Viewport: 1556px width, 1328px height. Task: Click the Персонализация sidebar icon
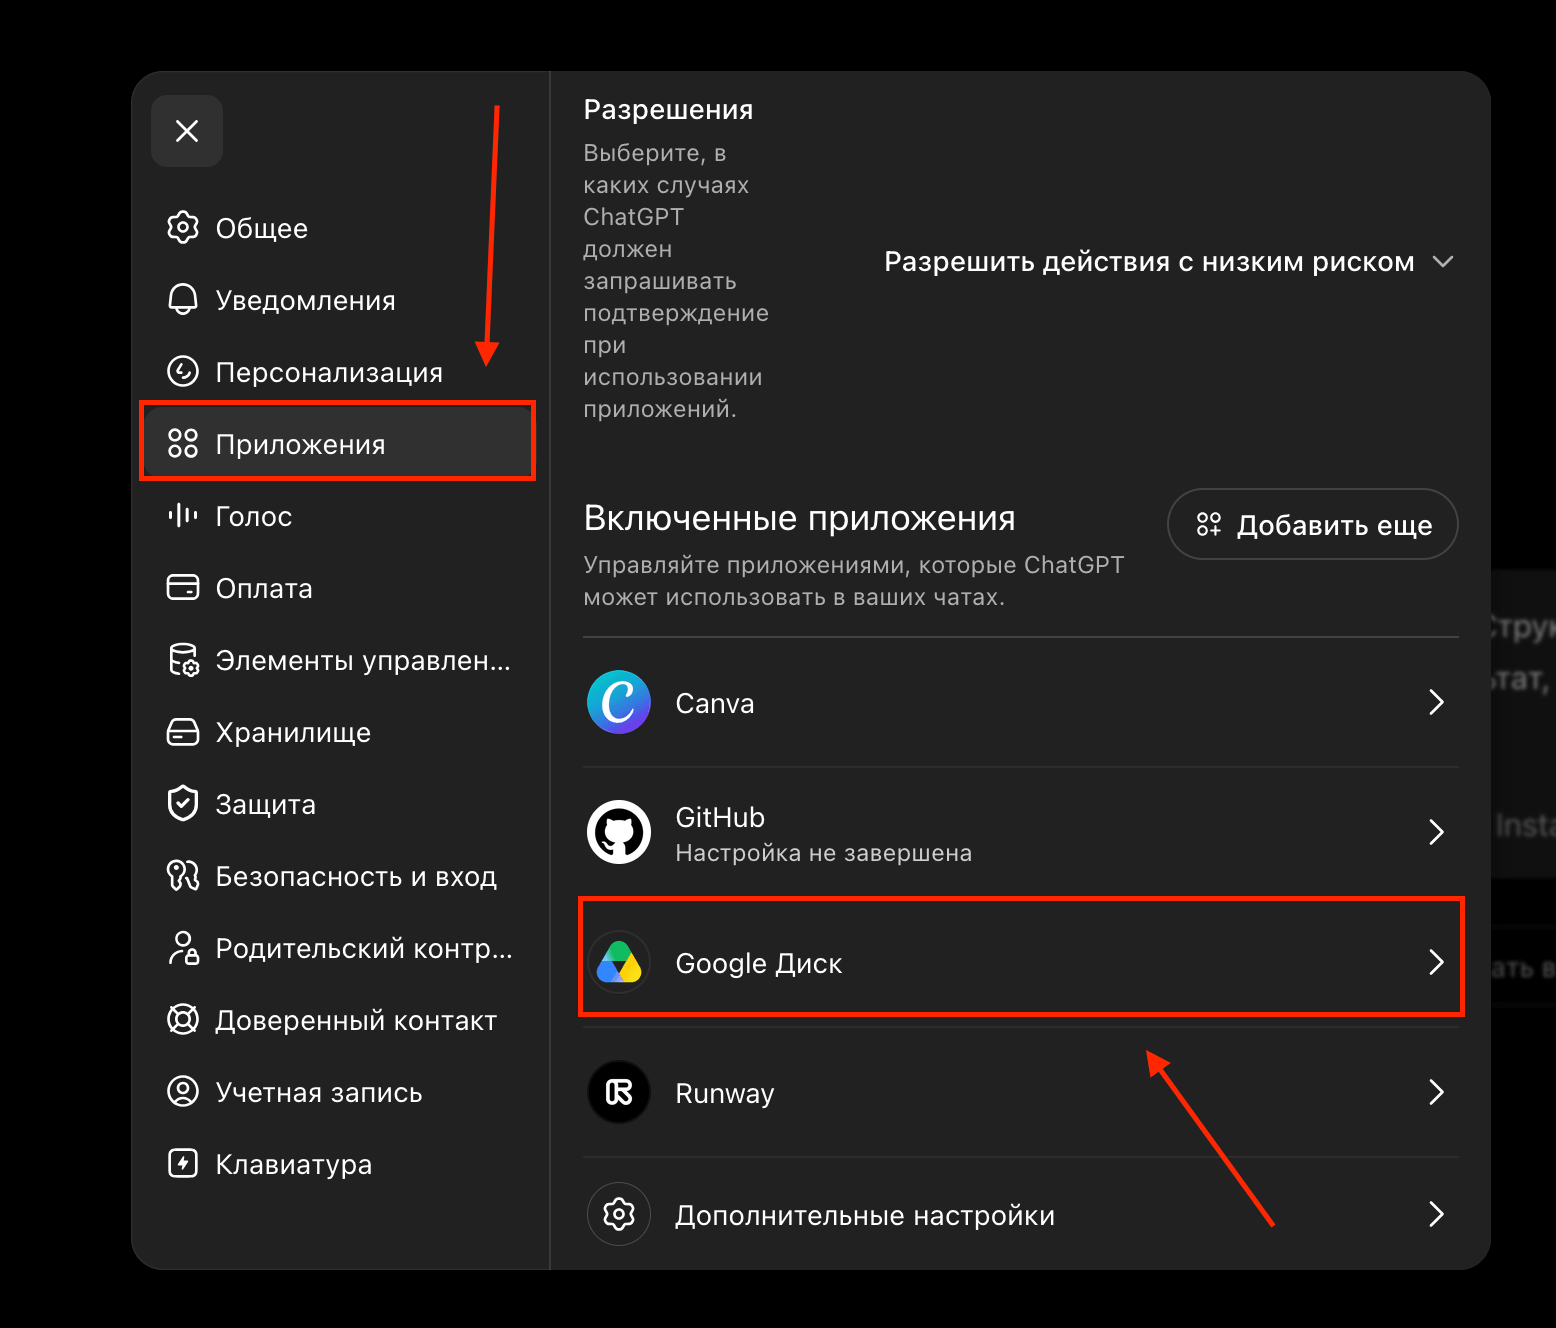pos(183,372)
